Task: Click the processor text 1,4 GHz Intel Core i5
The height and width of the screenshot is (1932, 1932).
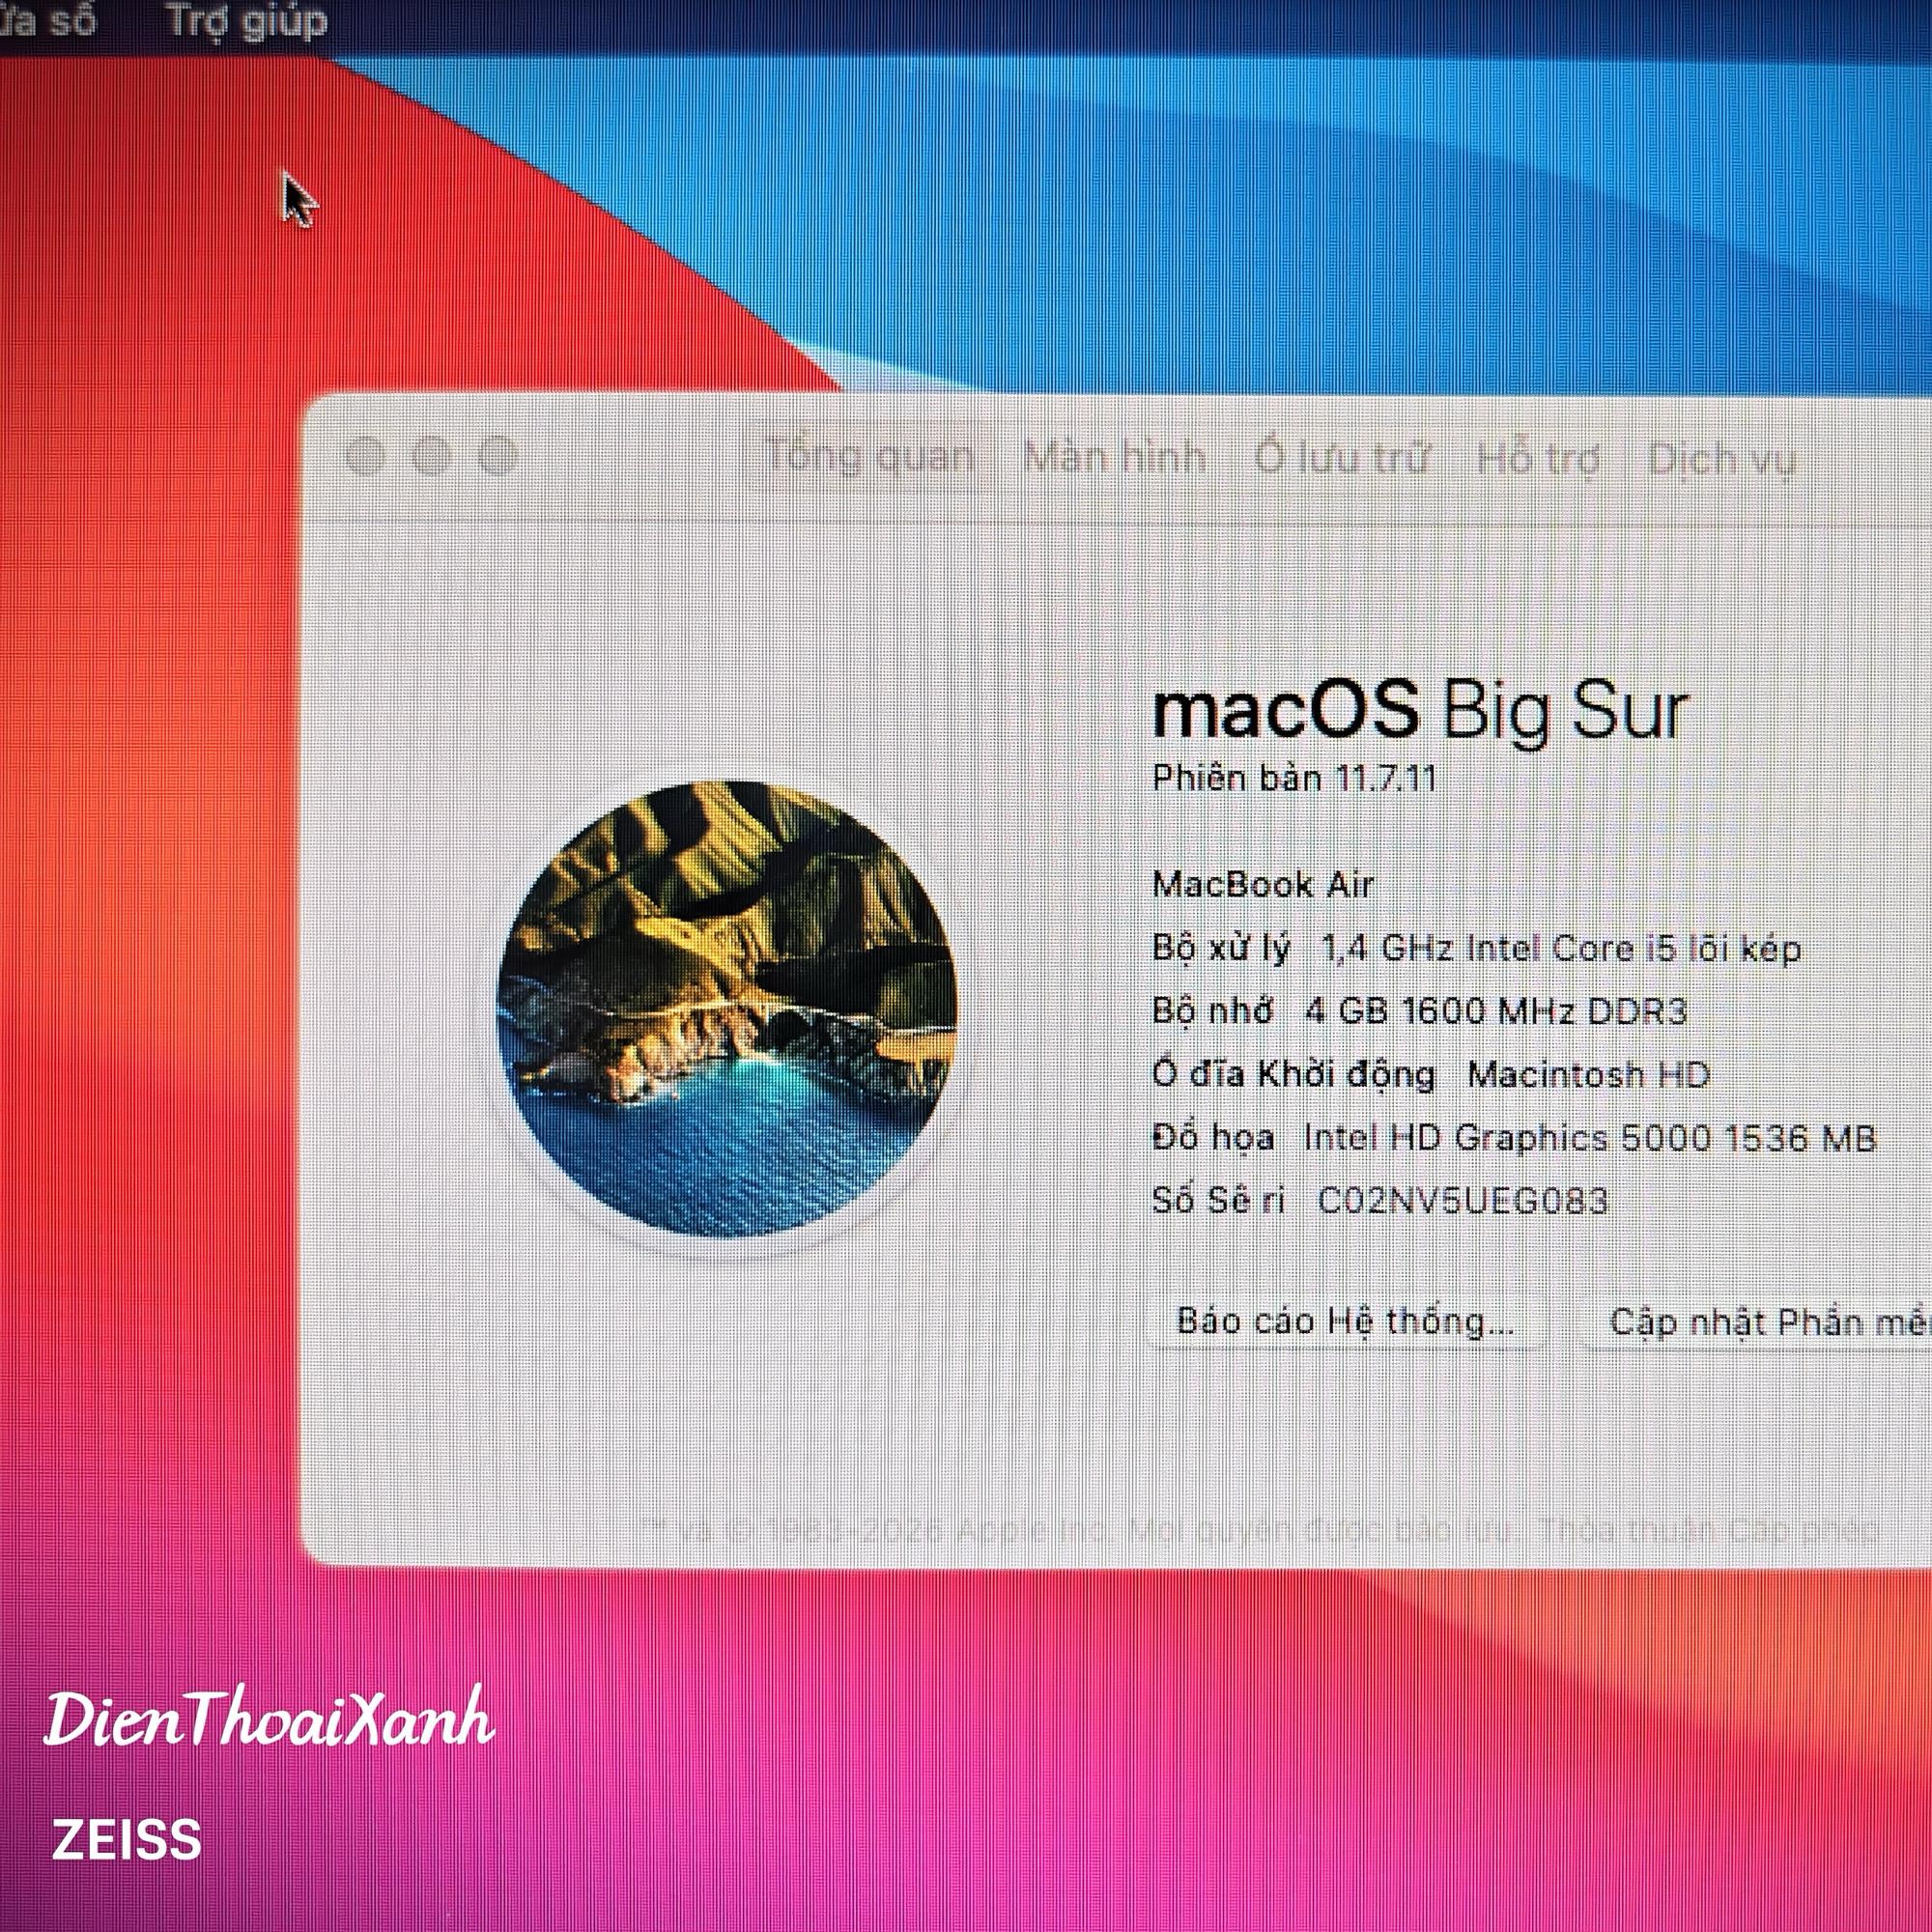Action: [1498, 947]
